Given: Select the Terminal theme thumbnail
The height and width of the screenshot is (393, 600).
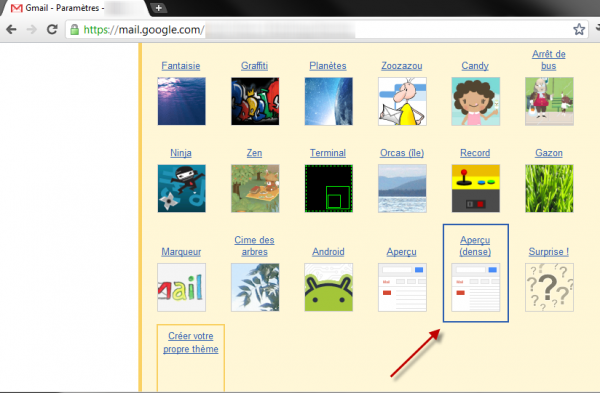Looking at the screenshot, I should [328, 188].
